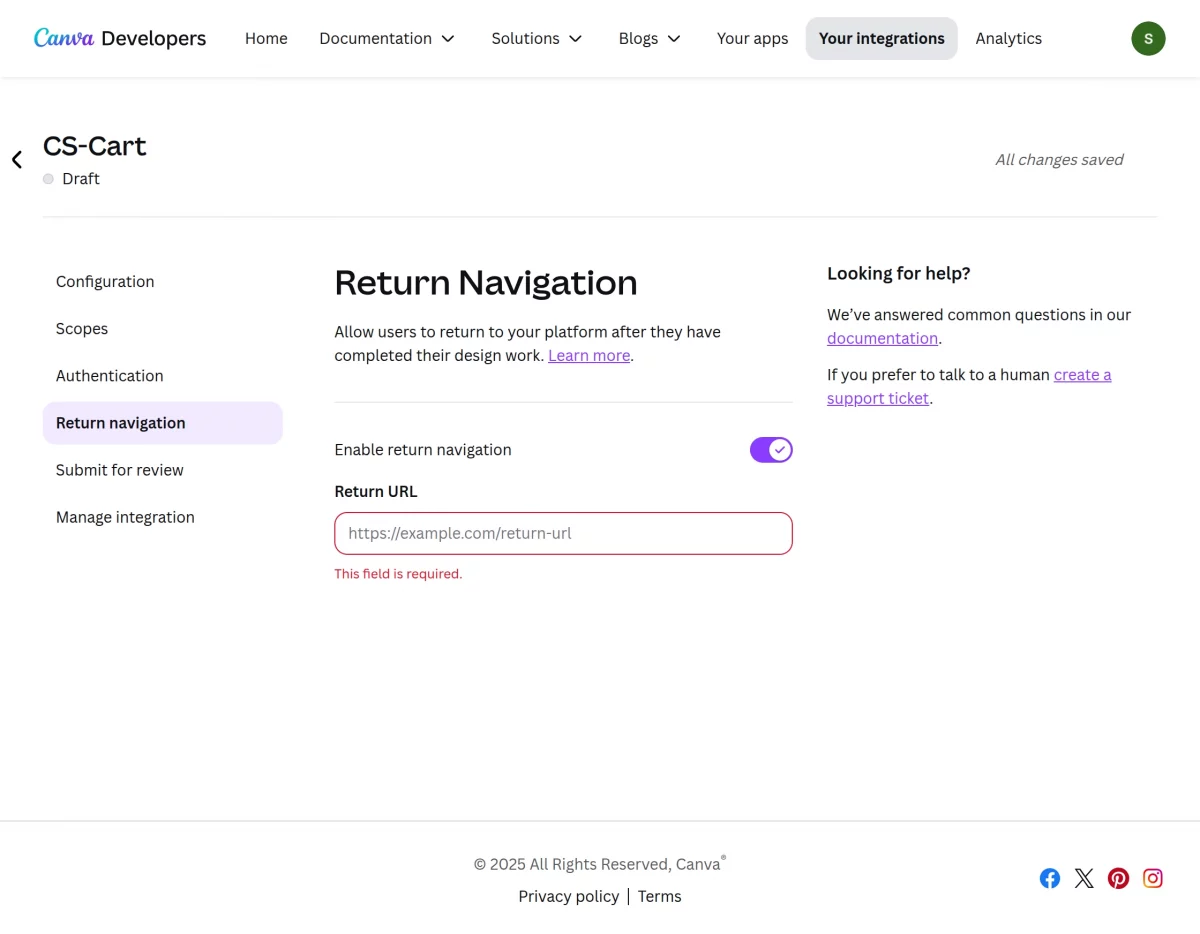Click the Canva Developers logo
The width and height of the screenshot is (1200, 934).
120,38
